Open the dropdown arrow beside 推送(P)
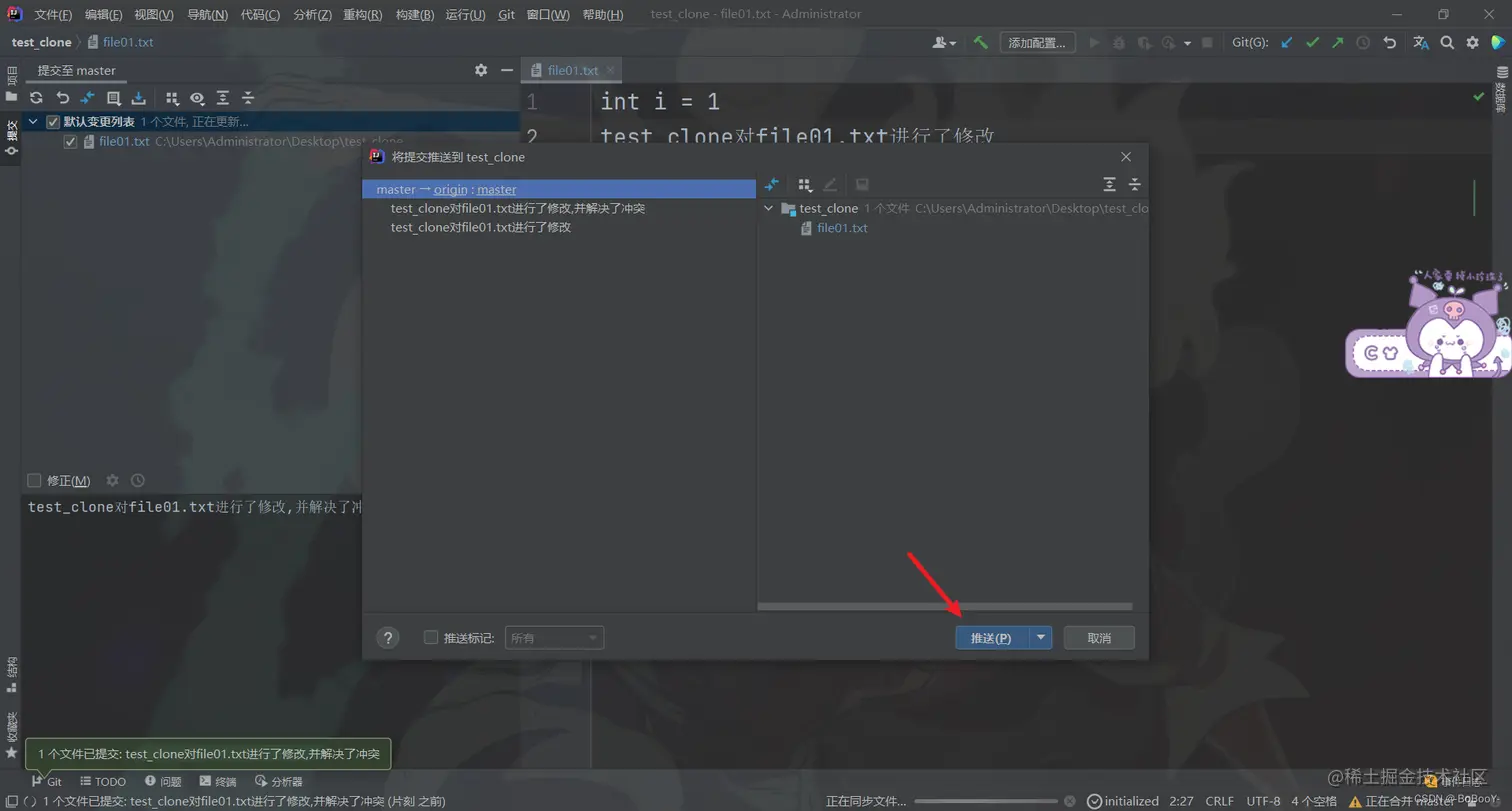This screenshot has width=1512, height=811. [1040, 638]
